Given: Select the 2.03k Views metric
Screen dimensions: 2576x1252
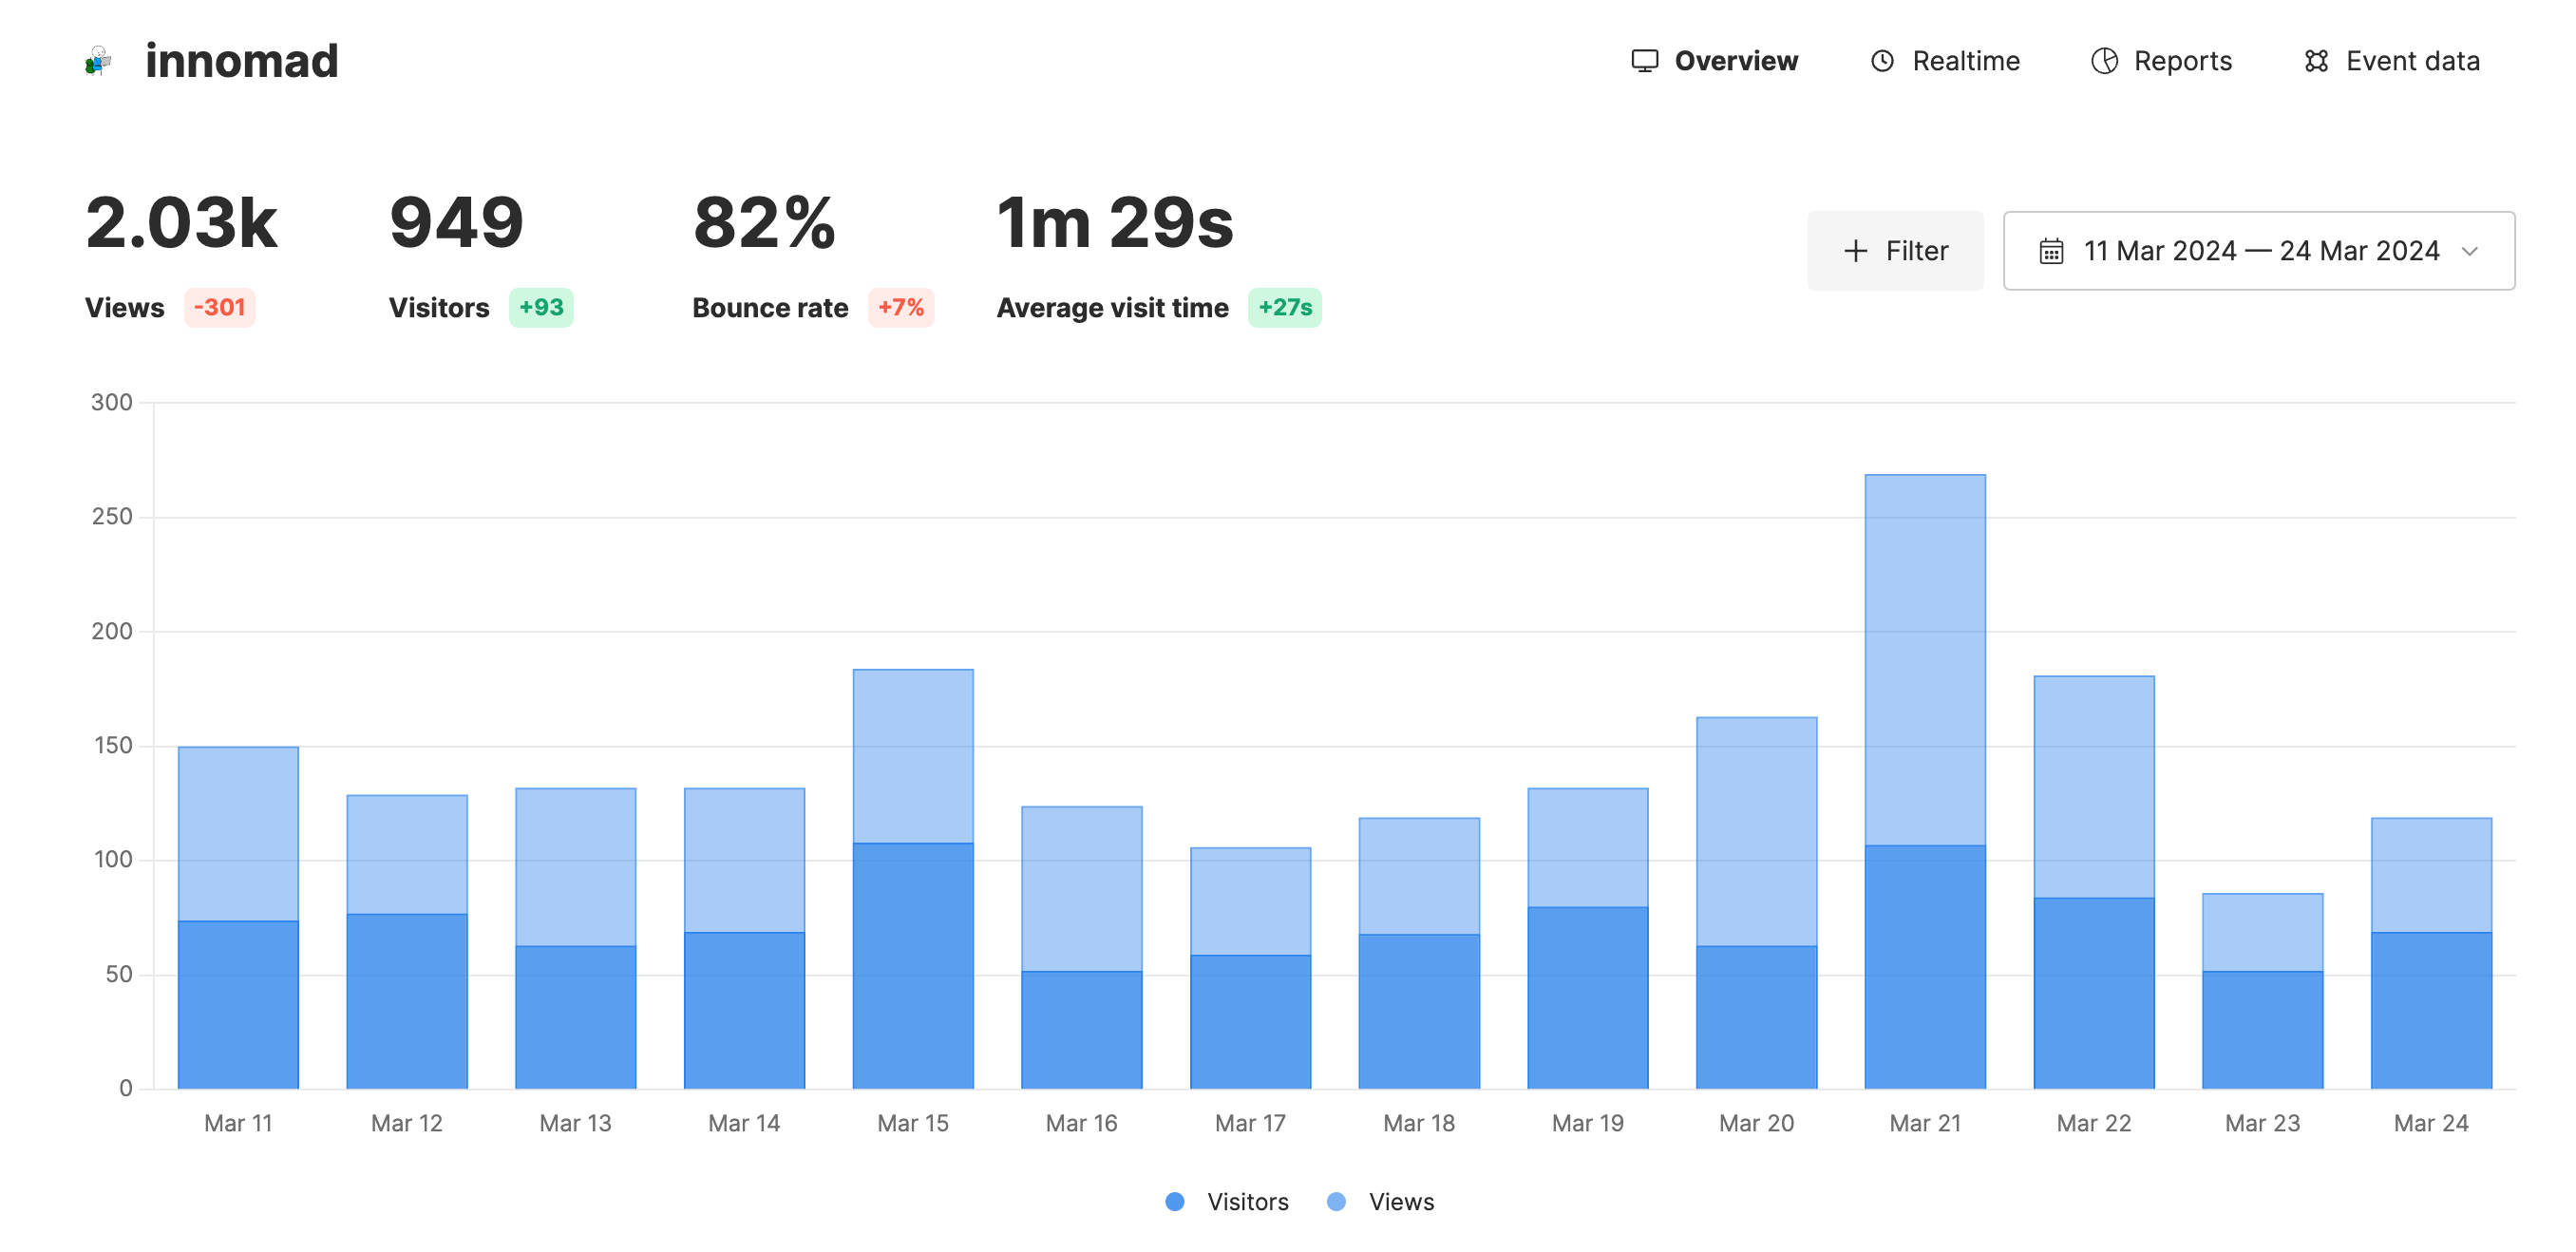Looking at the screenshot, I should click(181, 222).
